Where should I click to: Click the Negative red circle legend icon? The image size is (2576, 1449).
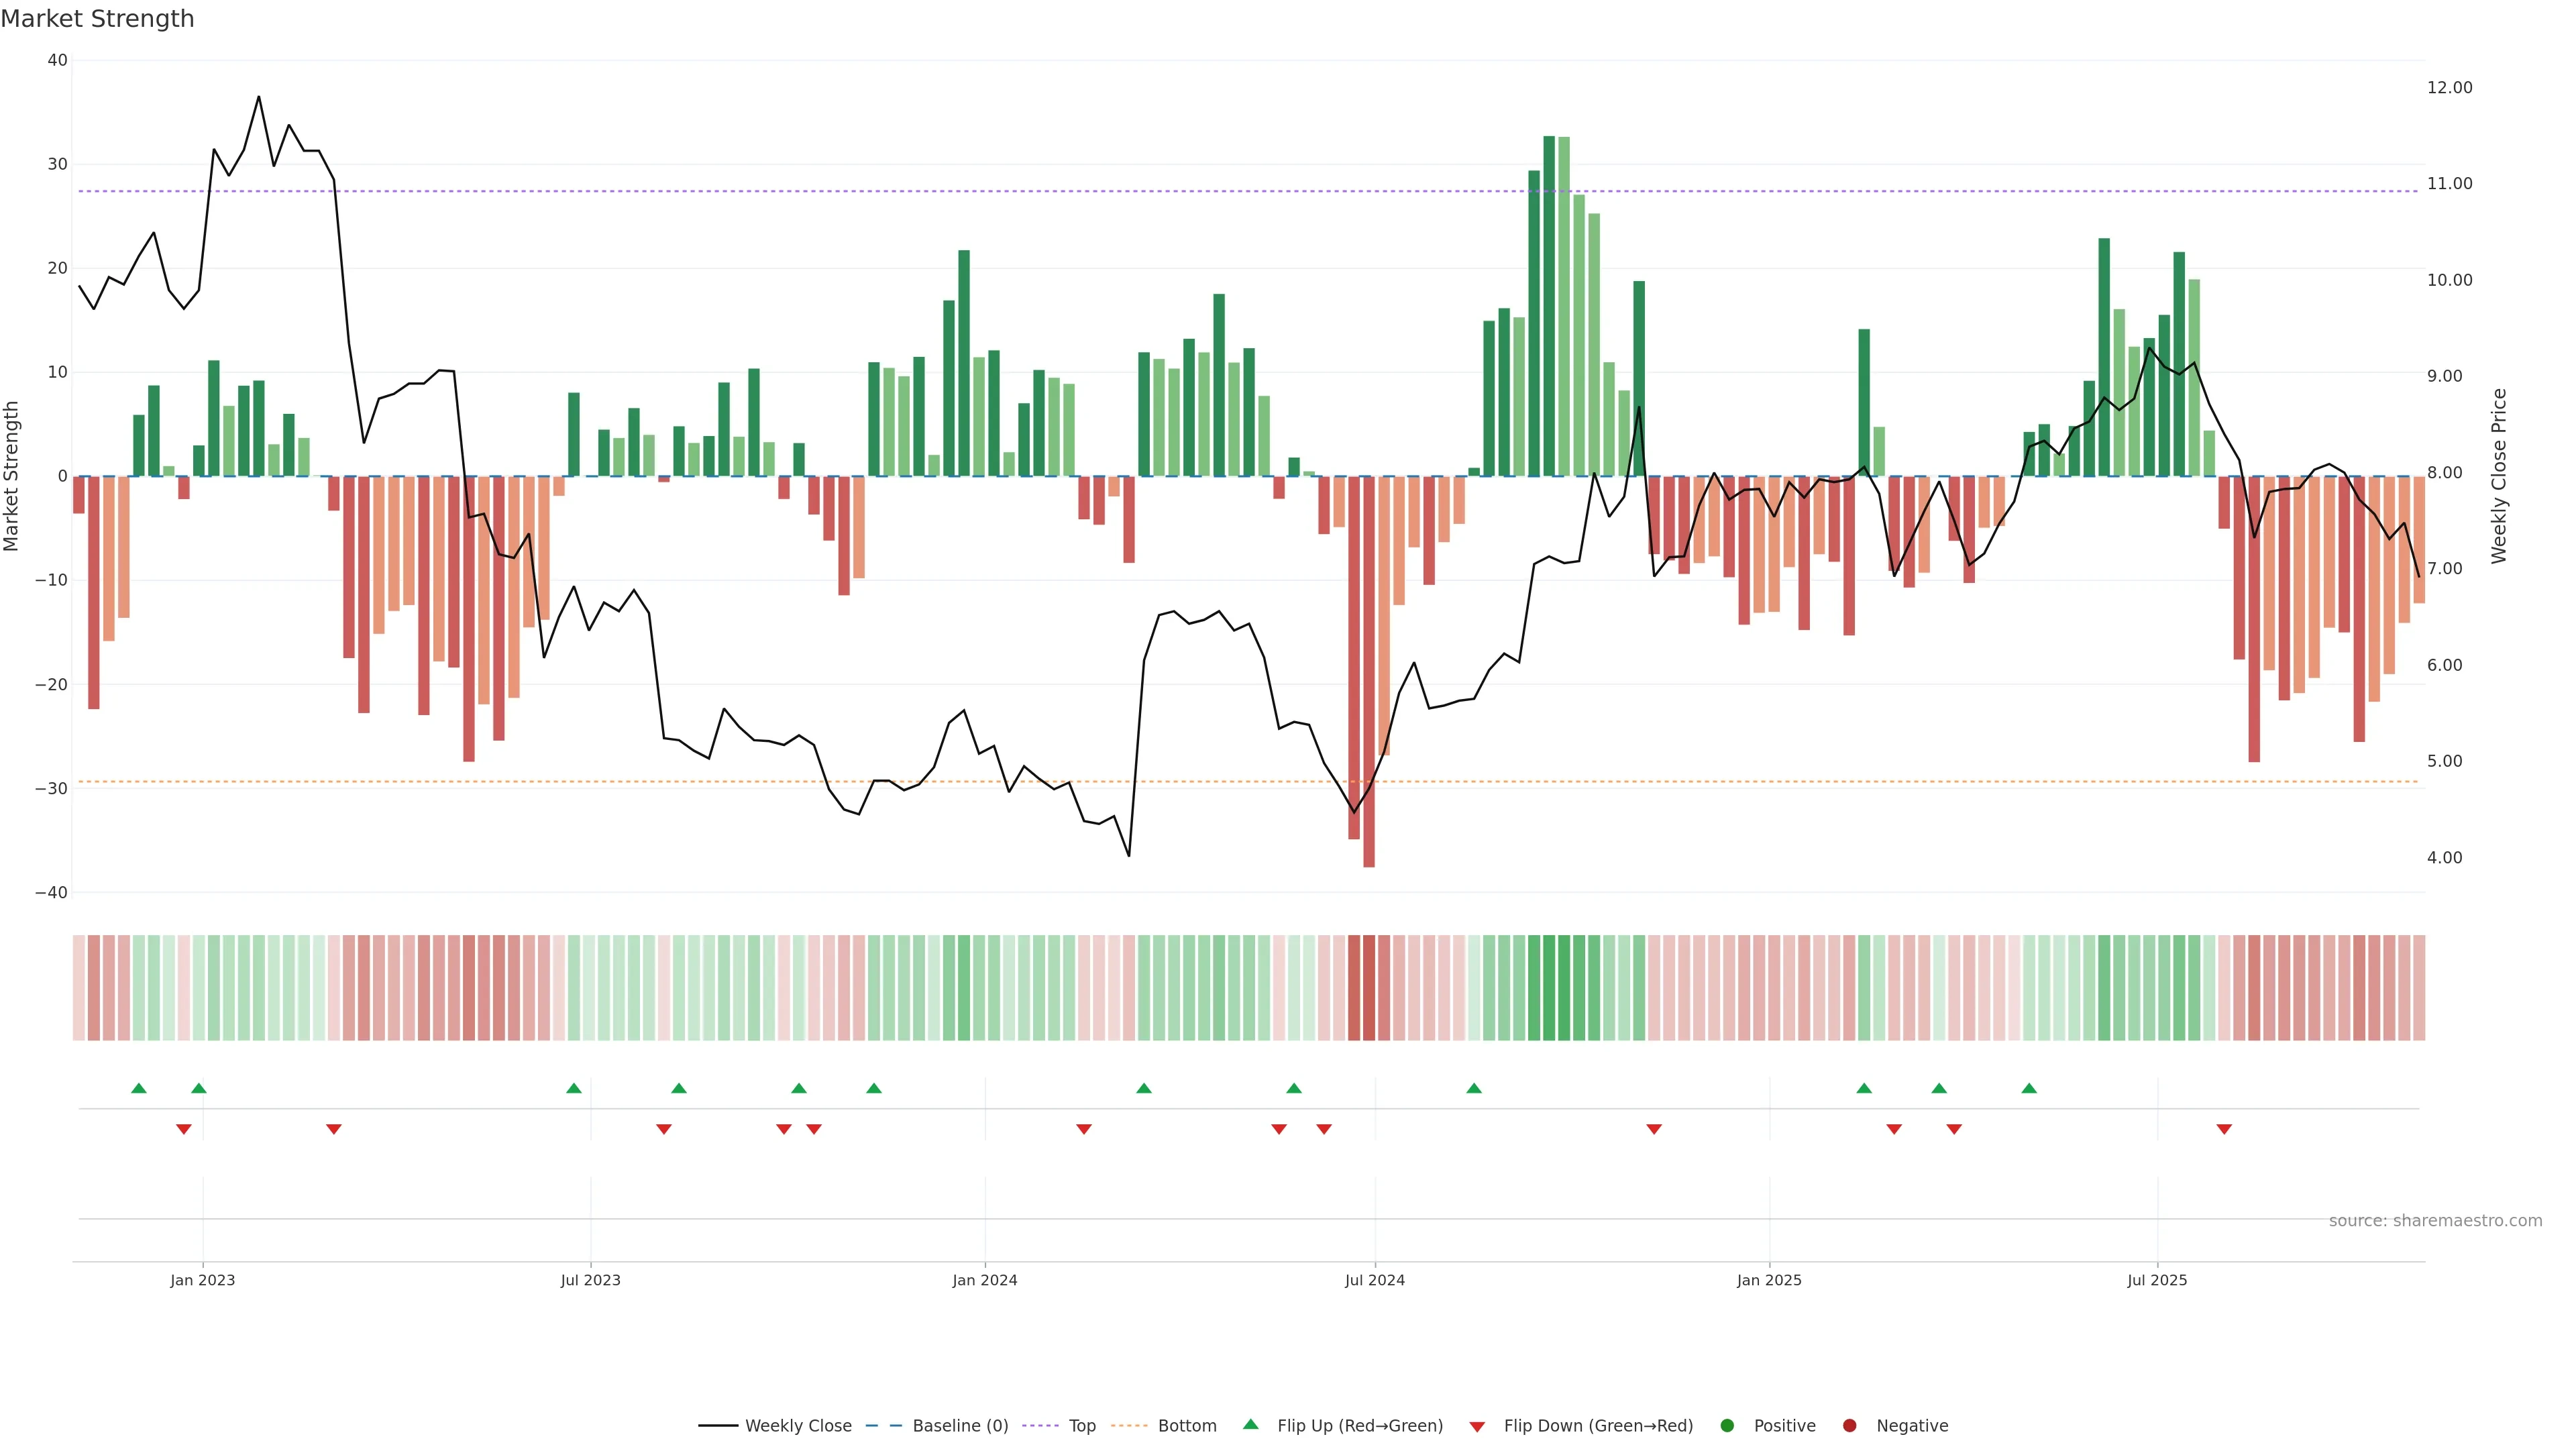pyautogui.click(x=1849, y=1426)
